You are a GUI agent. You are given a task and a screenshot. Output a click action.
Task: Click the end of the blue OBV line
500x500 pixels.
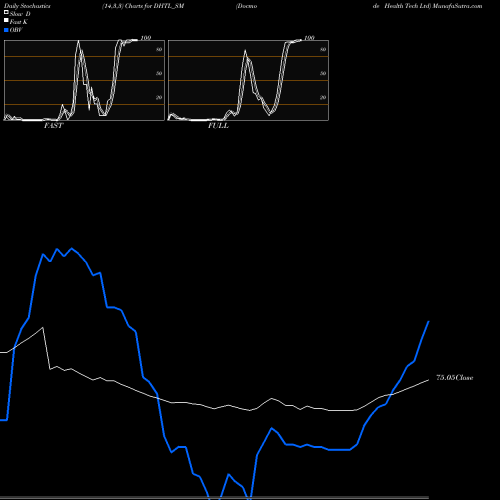point(428,321)
